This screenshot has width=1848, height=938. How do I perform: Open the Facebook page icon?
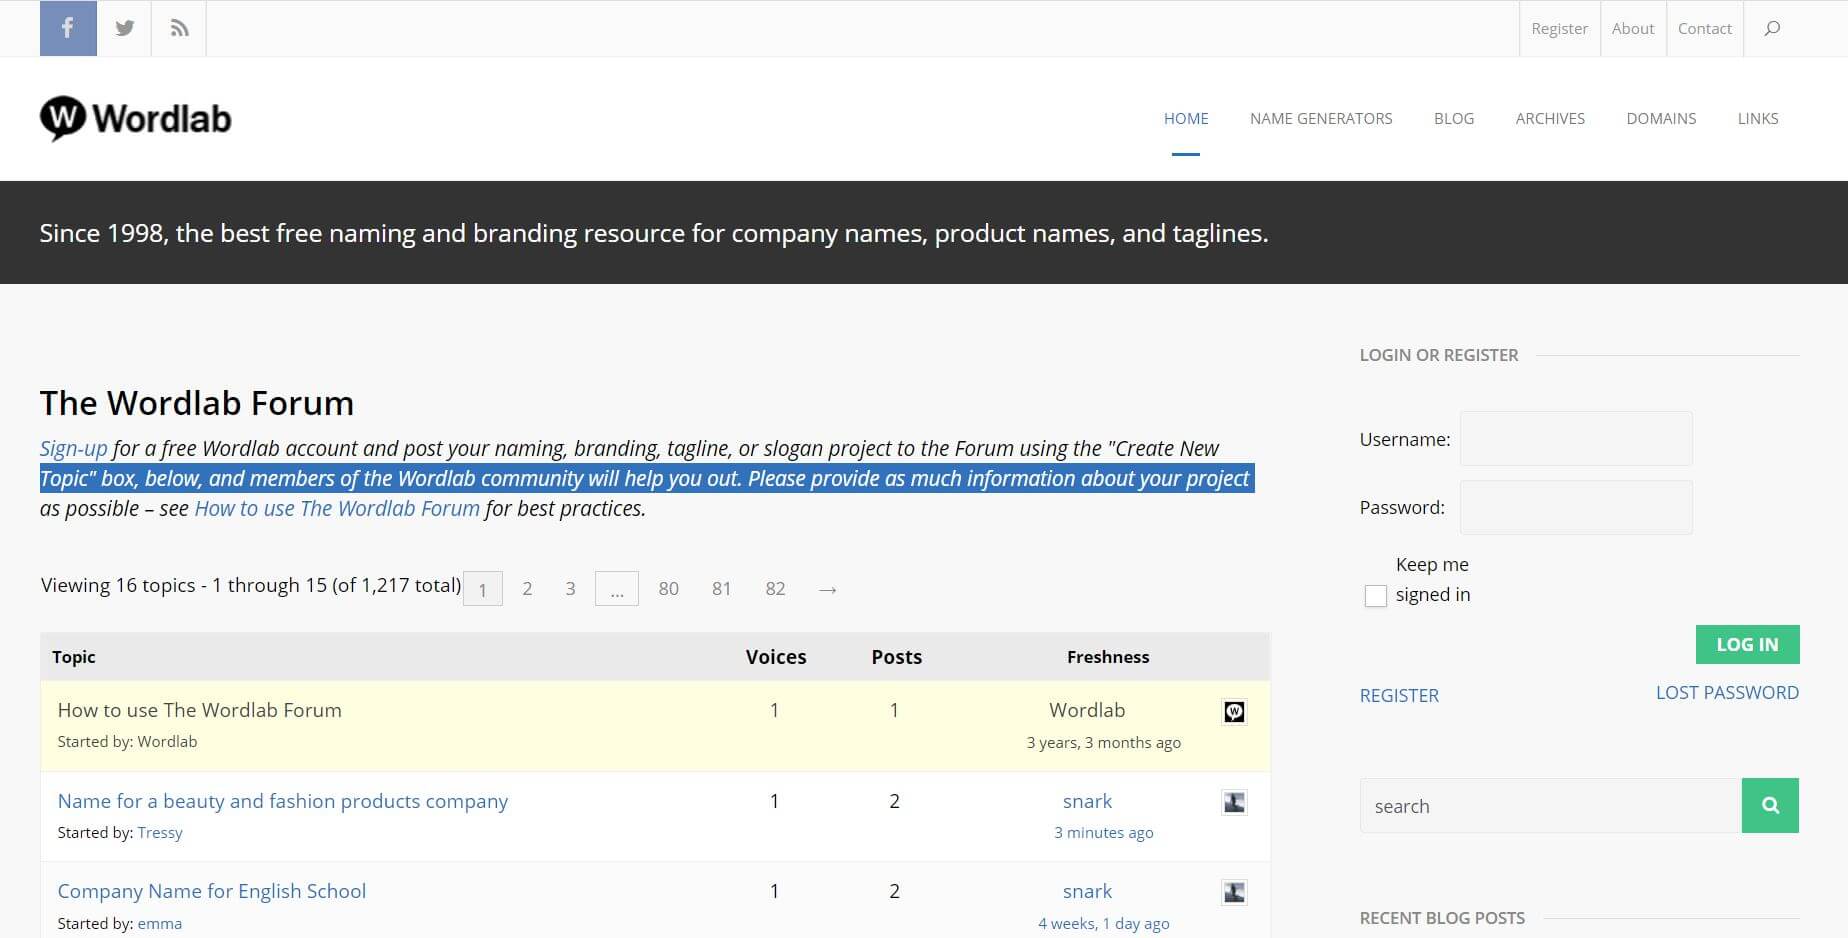coord(68,28)
